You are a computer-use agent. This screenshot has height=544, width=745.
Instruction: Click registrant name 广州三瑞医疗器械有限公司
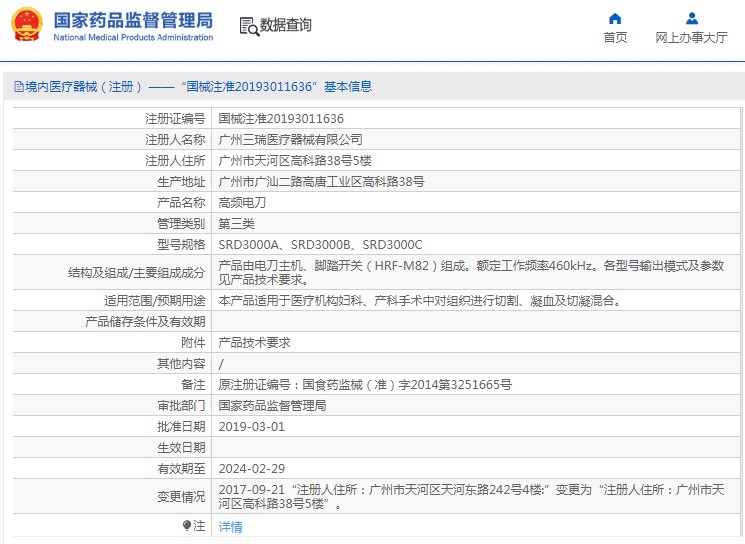click(x=290, y=140)
